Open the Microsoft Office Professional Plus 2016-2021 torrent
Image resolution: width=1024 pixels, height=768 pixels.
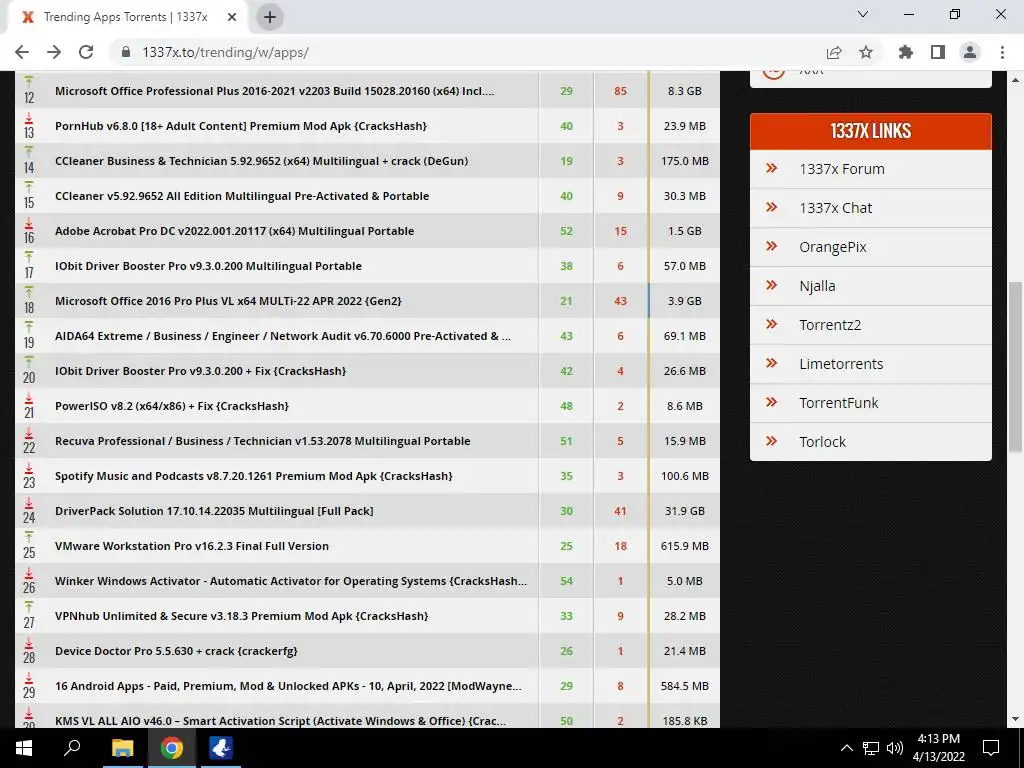click(x=274, y=91)
